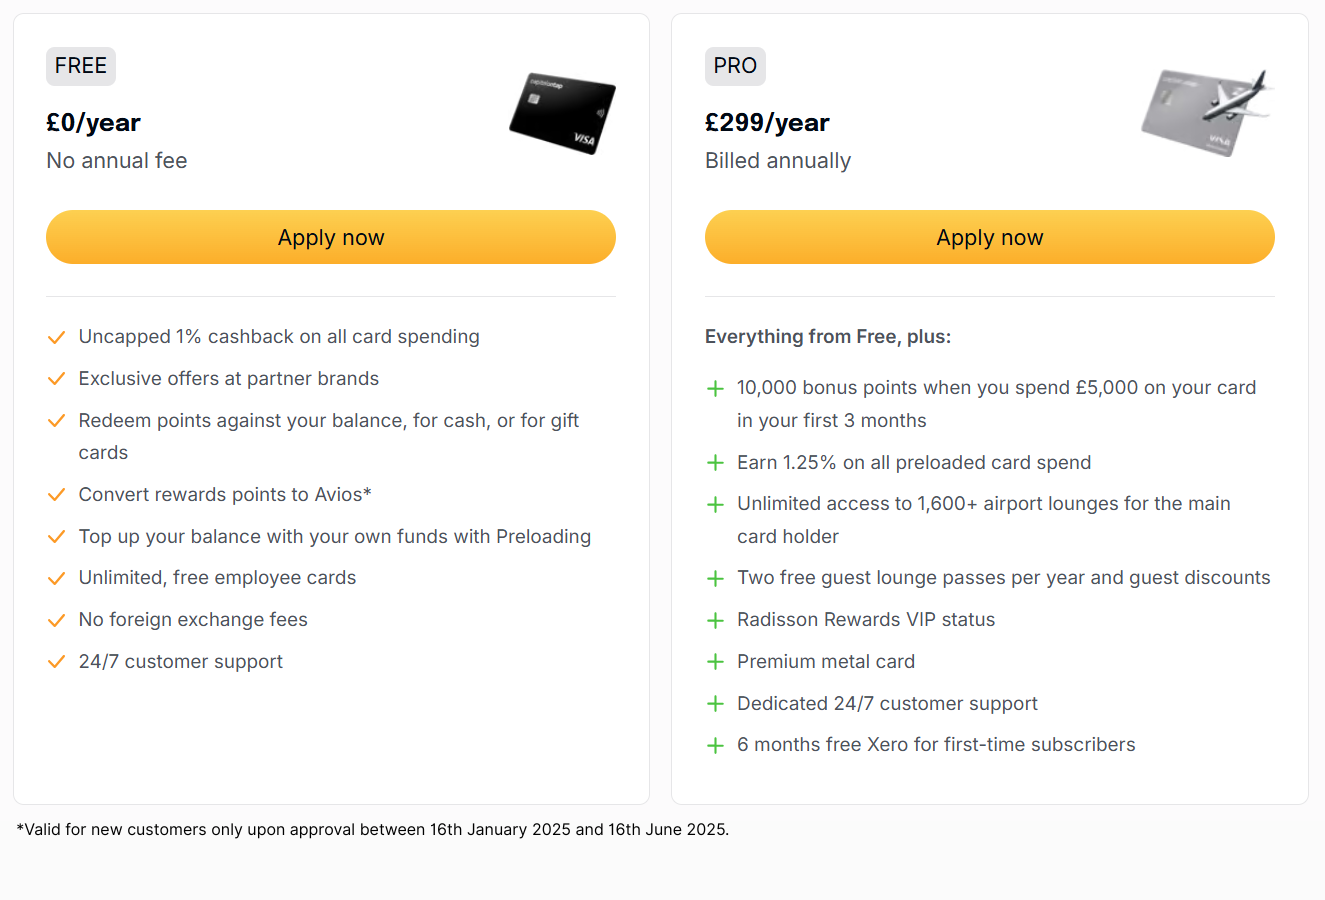Click the £299/year price heading
This screenshot has height=900, width=1325.
767,123
